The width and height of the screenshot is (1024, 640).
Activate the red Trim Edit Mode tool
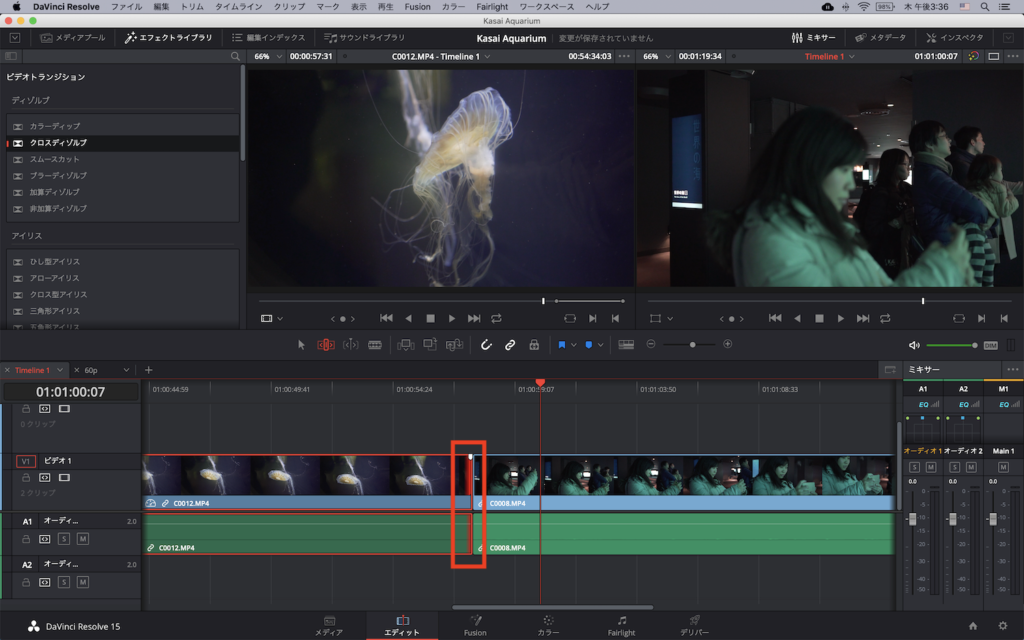325,344
